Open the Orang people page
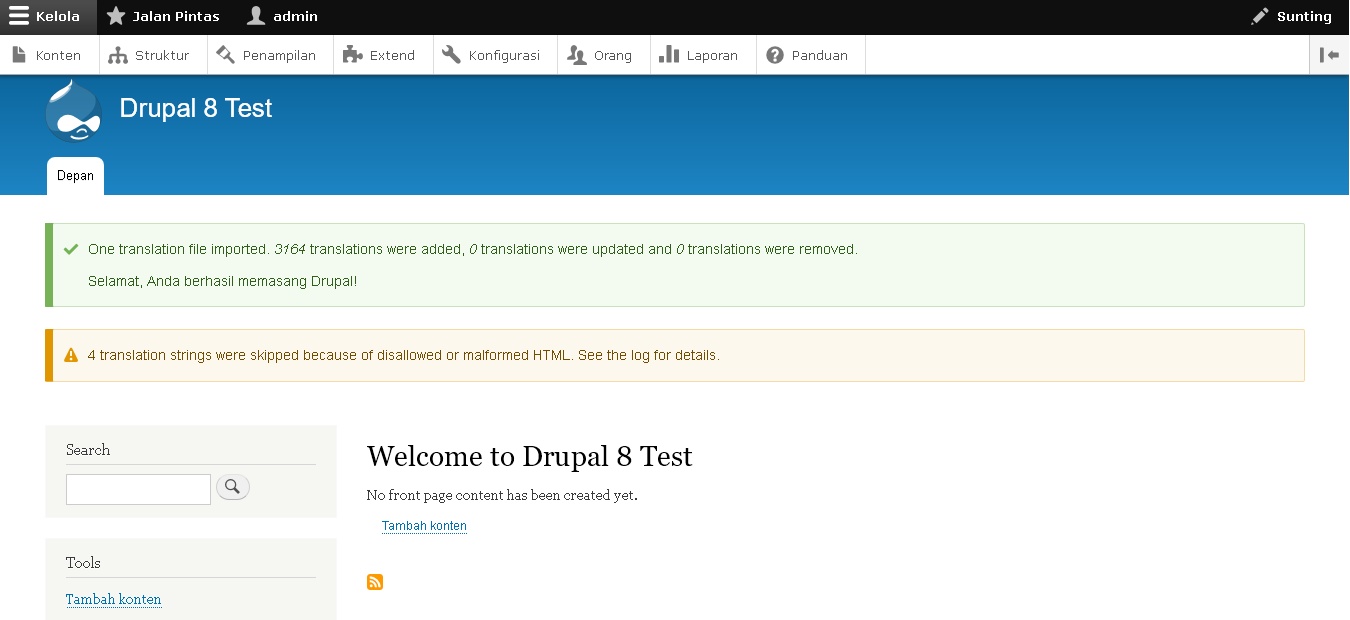Viewport: 1350px width, 620px height. point(600,56)
